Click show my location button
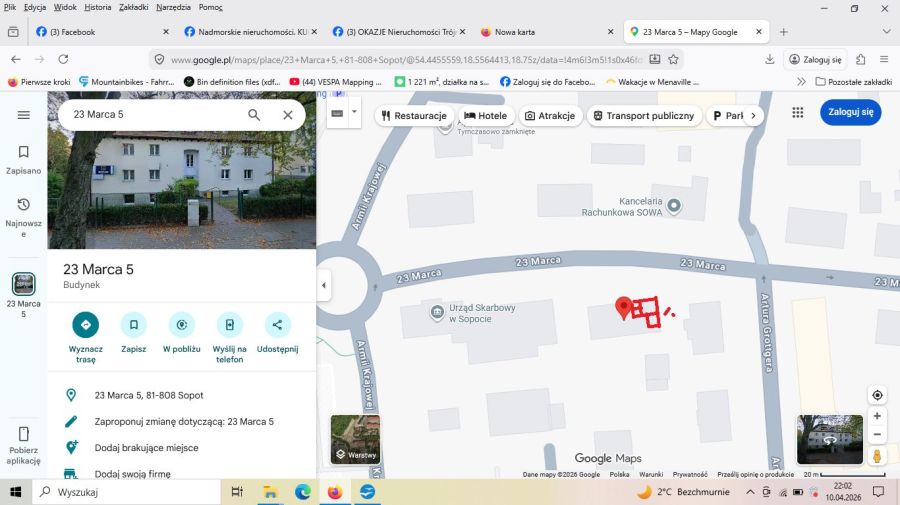This screenshot has width=900, height=505. tap(877, 395)
